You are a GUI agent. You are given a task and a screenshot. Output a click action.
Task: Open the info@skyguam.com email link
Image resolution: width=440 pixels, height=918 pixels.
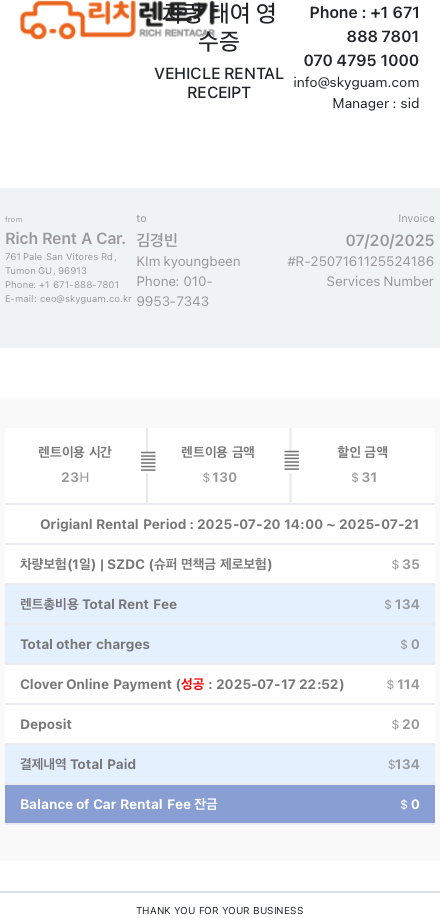[x=356, y=83]
